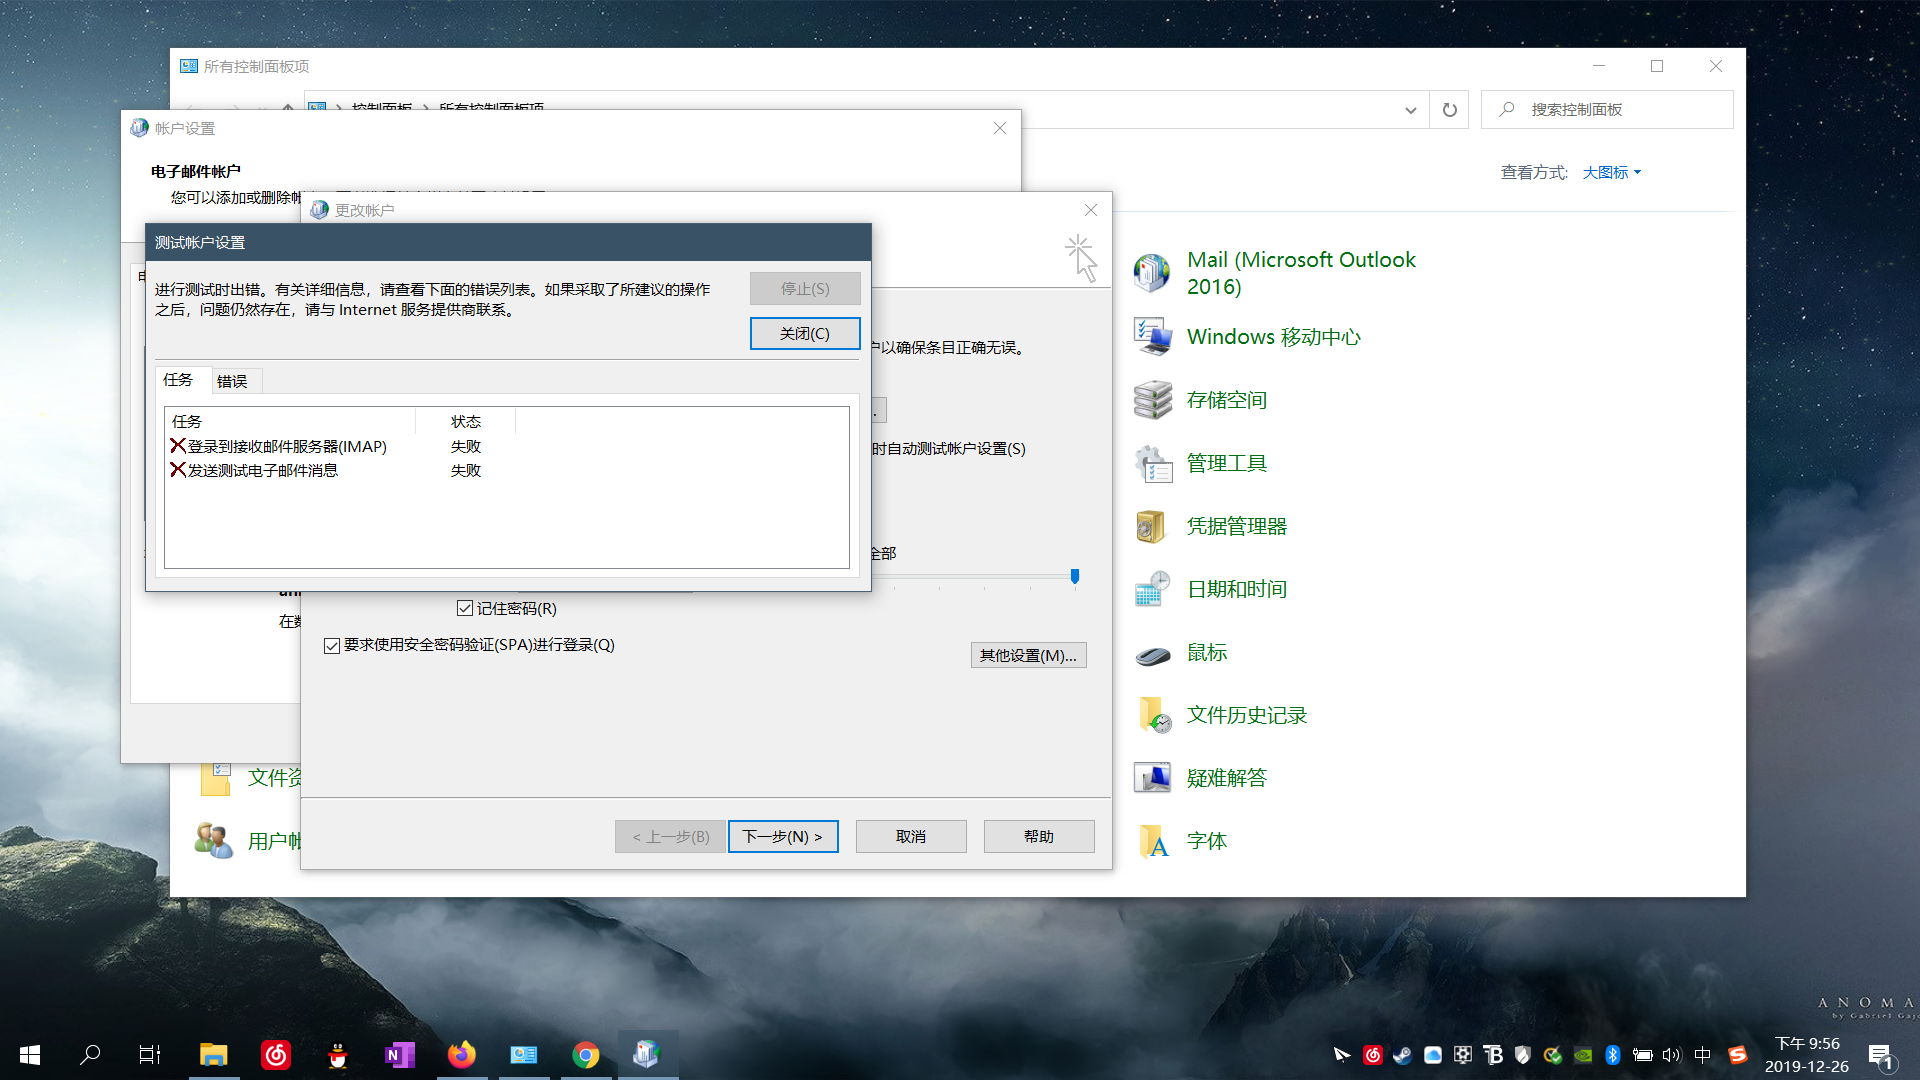
Task: Click the 关闭(C) button
Action: point(805,333)
